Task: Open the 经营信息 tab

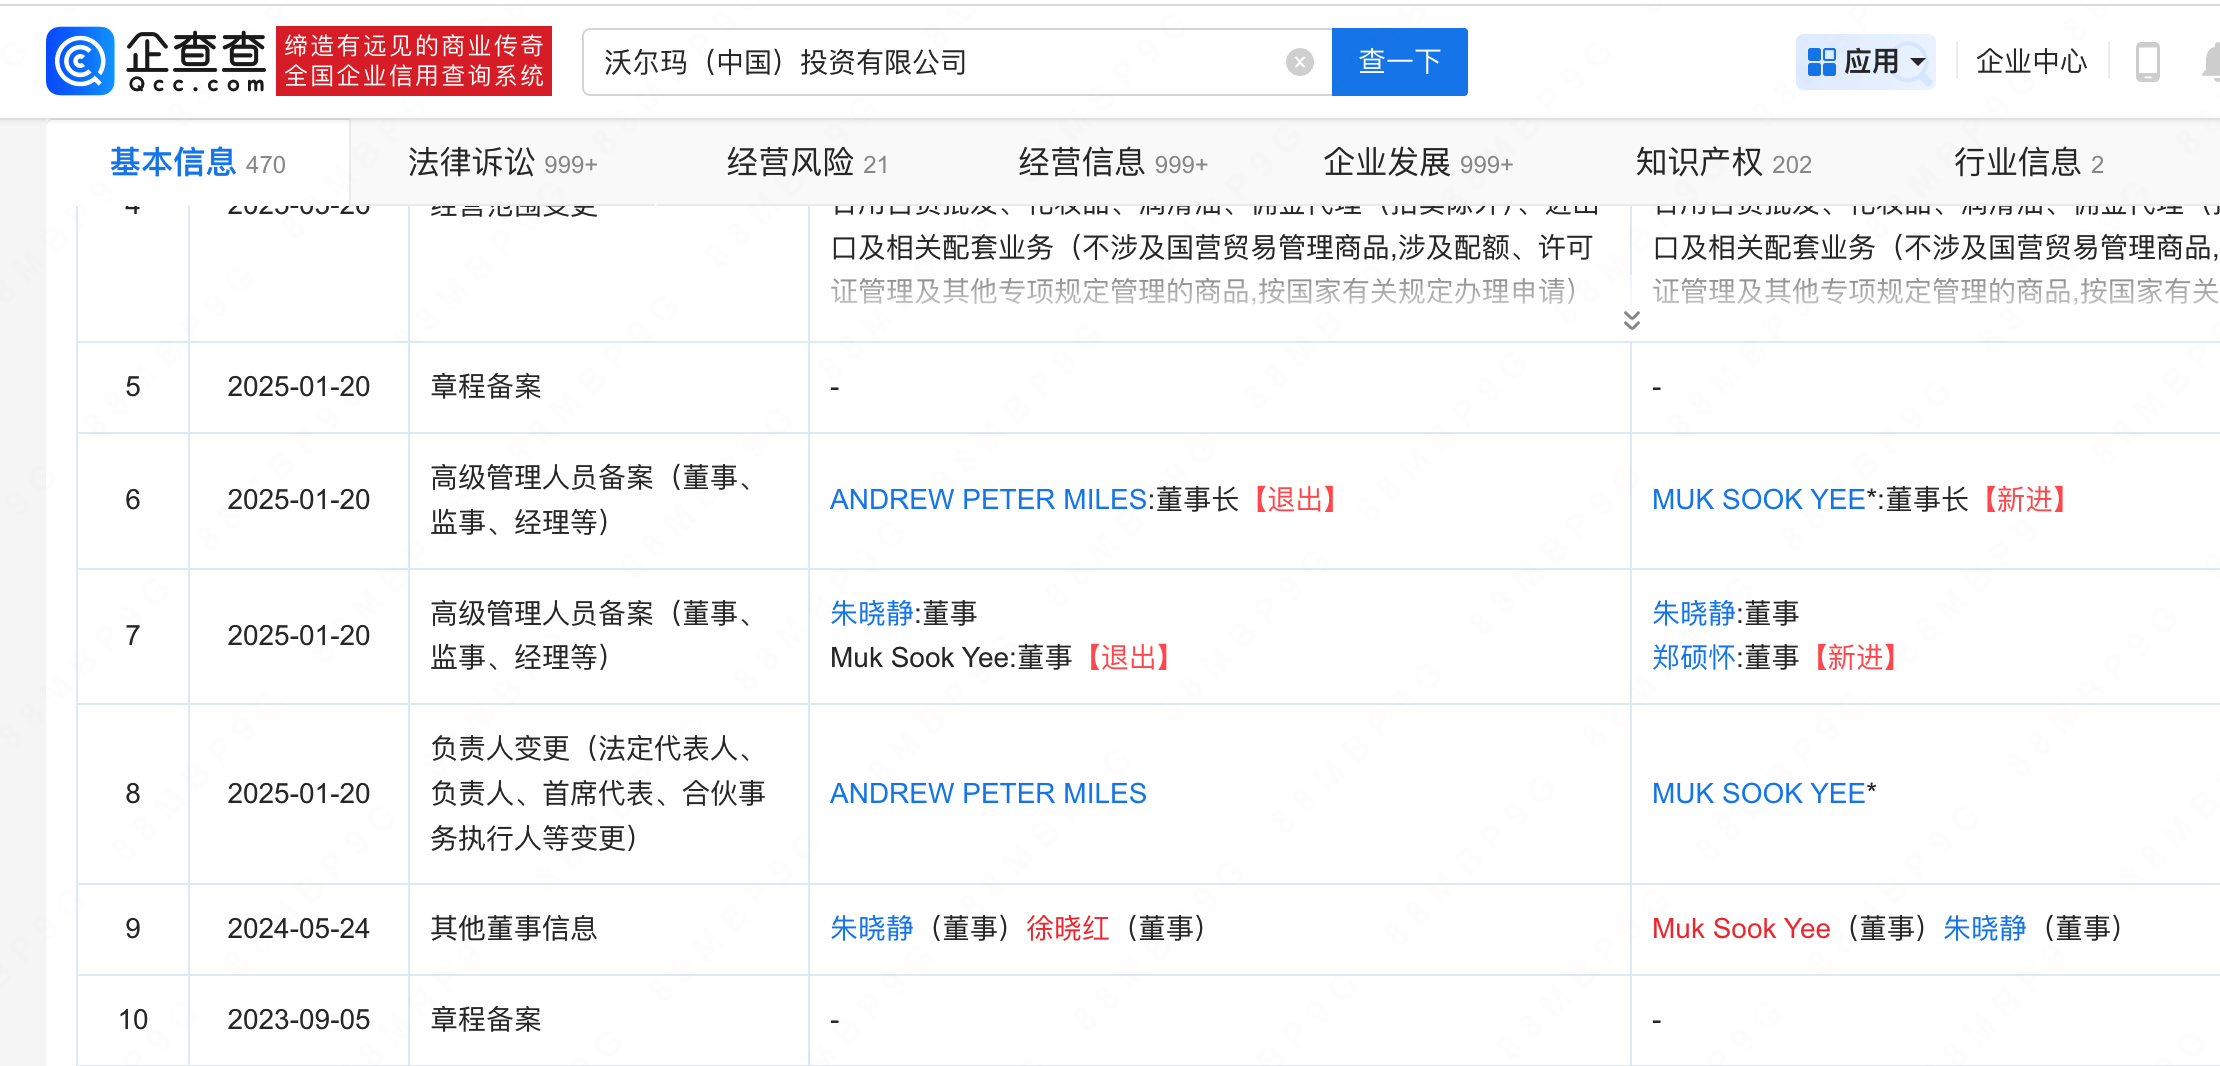Action: 1112,162
